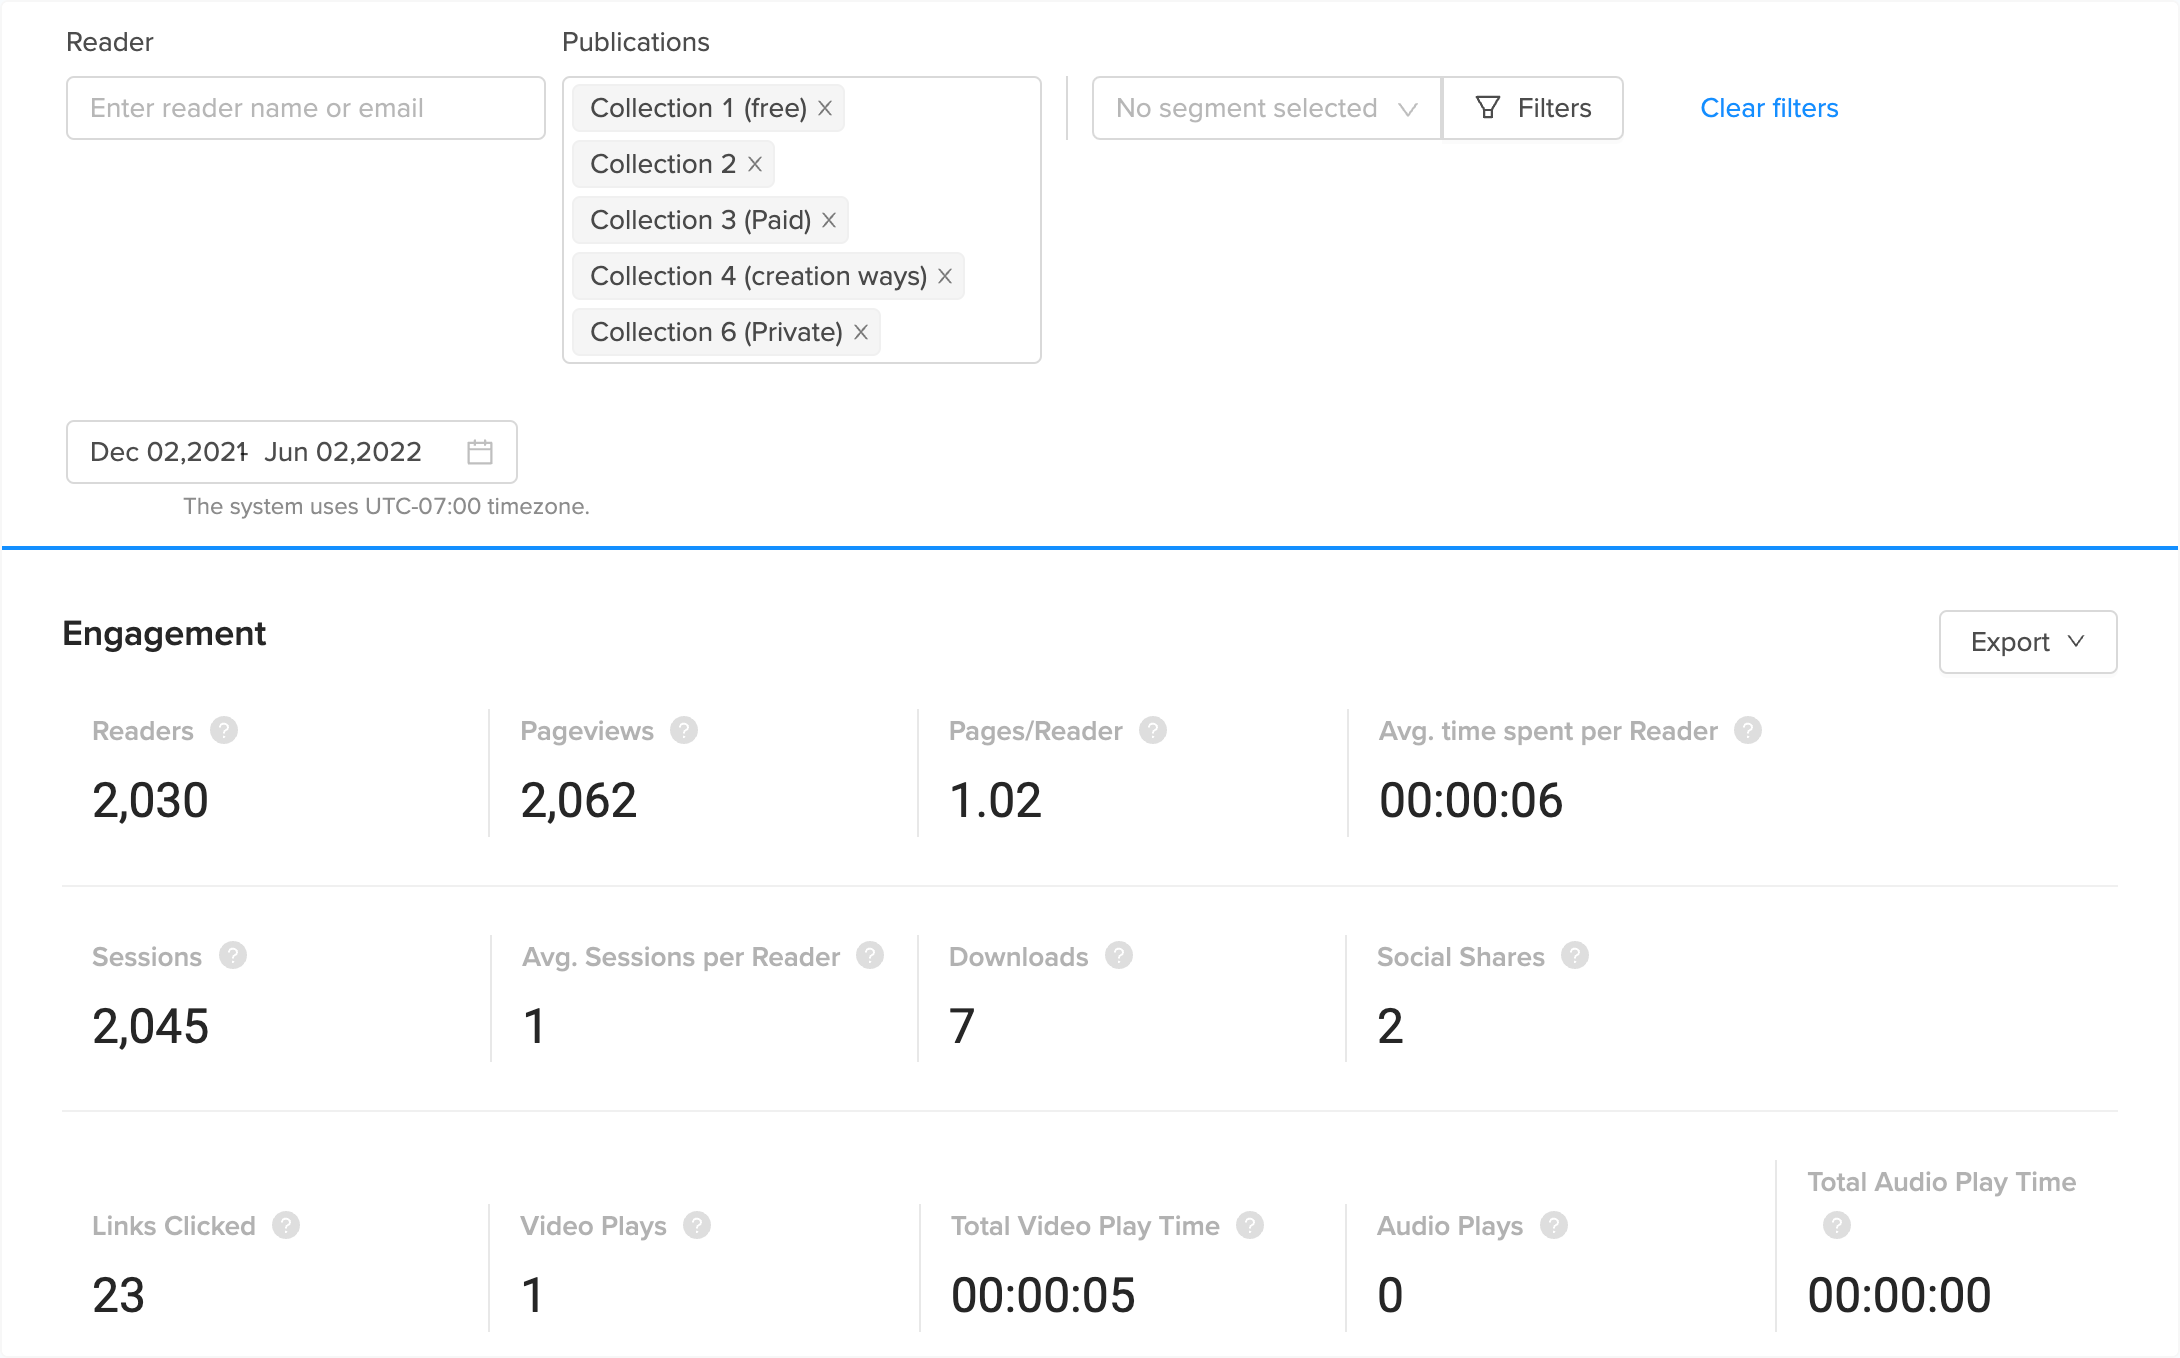
Task: Show help for Avg. time spent per Reader
Action: (x=1748, y=731)
